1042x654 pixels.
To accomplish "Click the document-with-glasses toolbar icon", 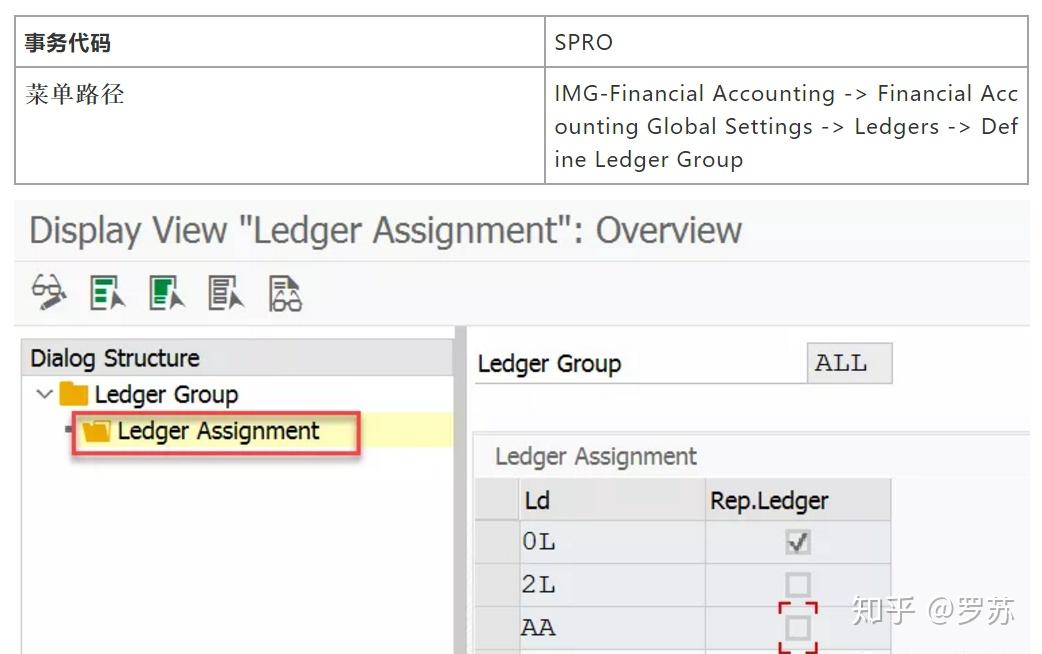I will pos(285,293).
